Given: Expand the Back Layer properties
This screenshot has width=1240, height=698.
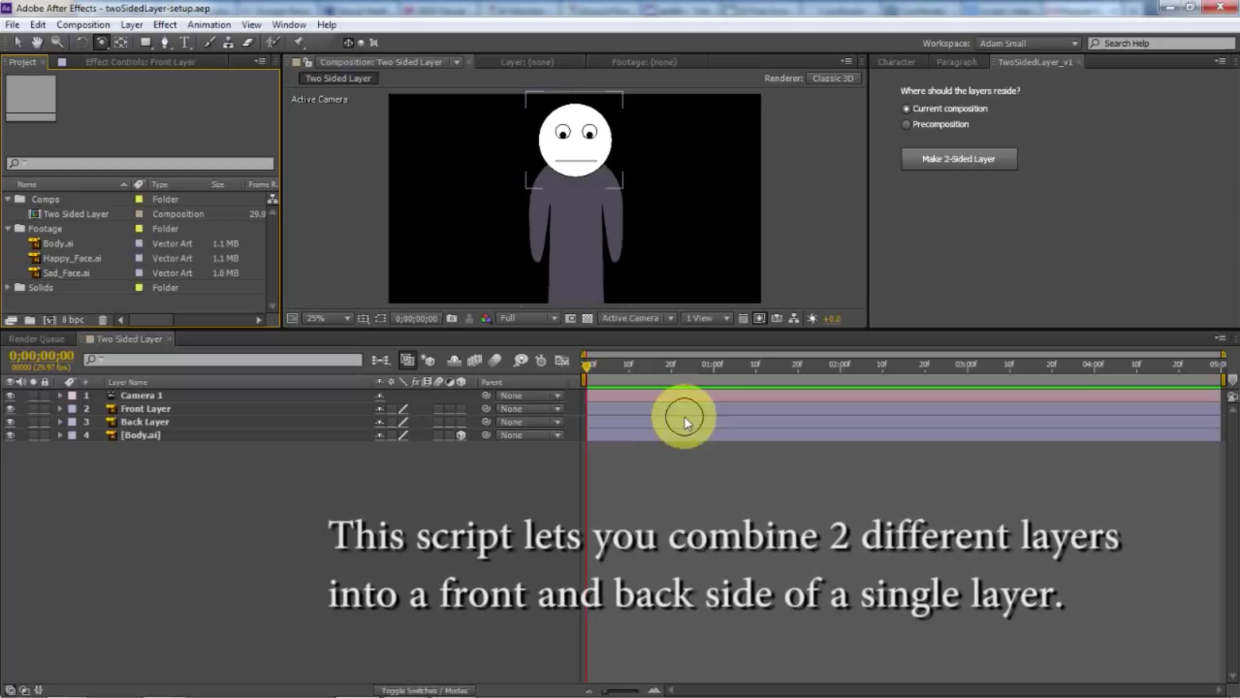Looking at the screenshot, I should tap(59, 422).
